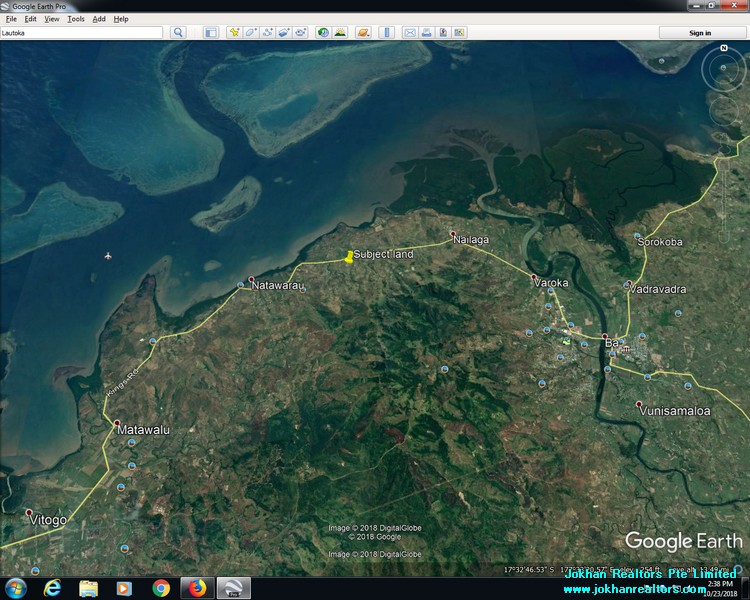Click the Subject land yellow pushpin
The image size is (750, 600).
(348, 256)
